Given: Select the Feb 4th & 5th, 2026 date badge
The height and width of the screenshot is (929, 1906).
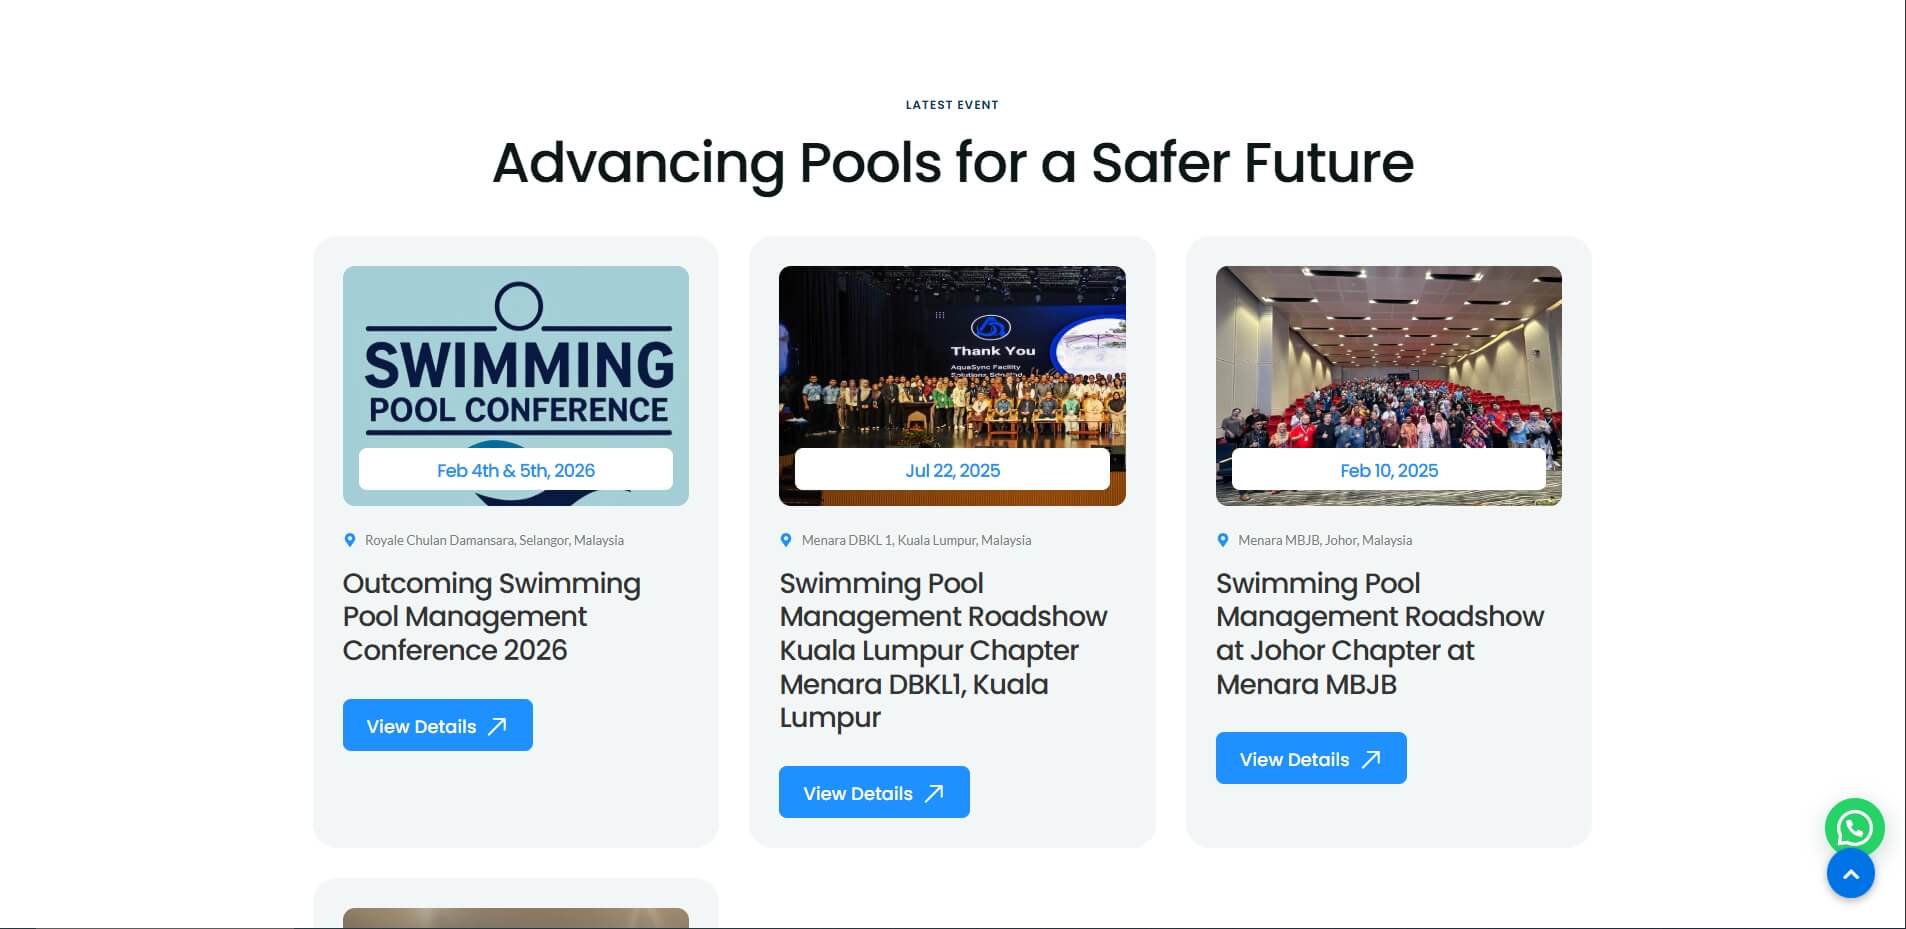Looking at the screenshot, I should pyautogui.click(x=516, y=470).
